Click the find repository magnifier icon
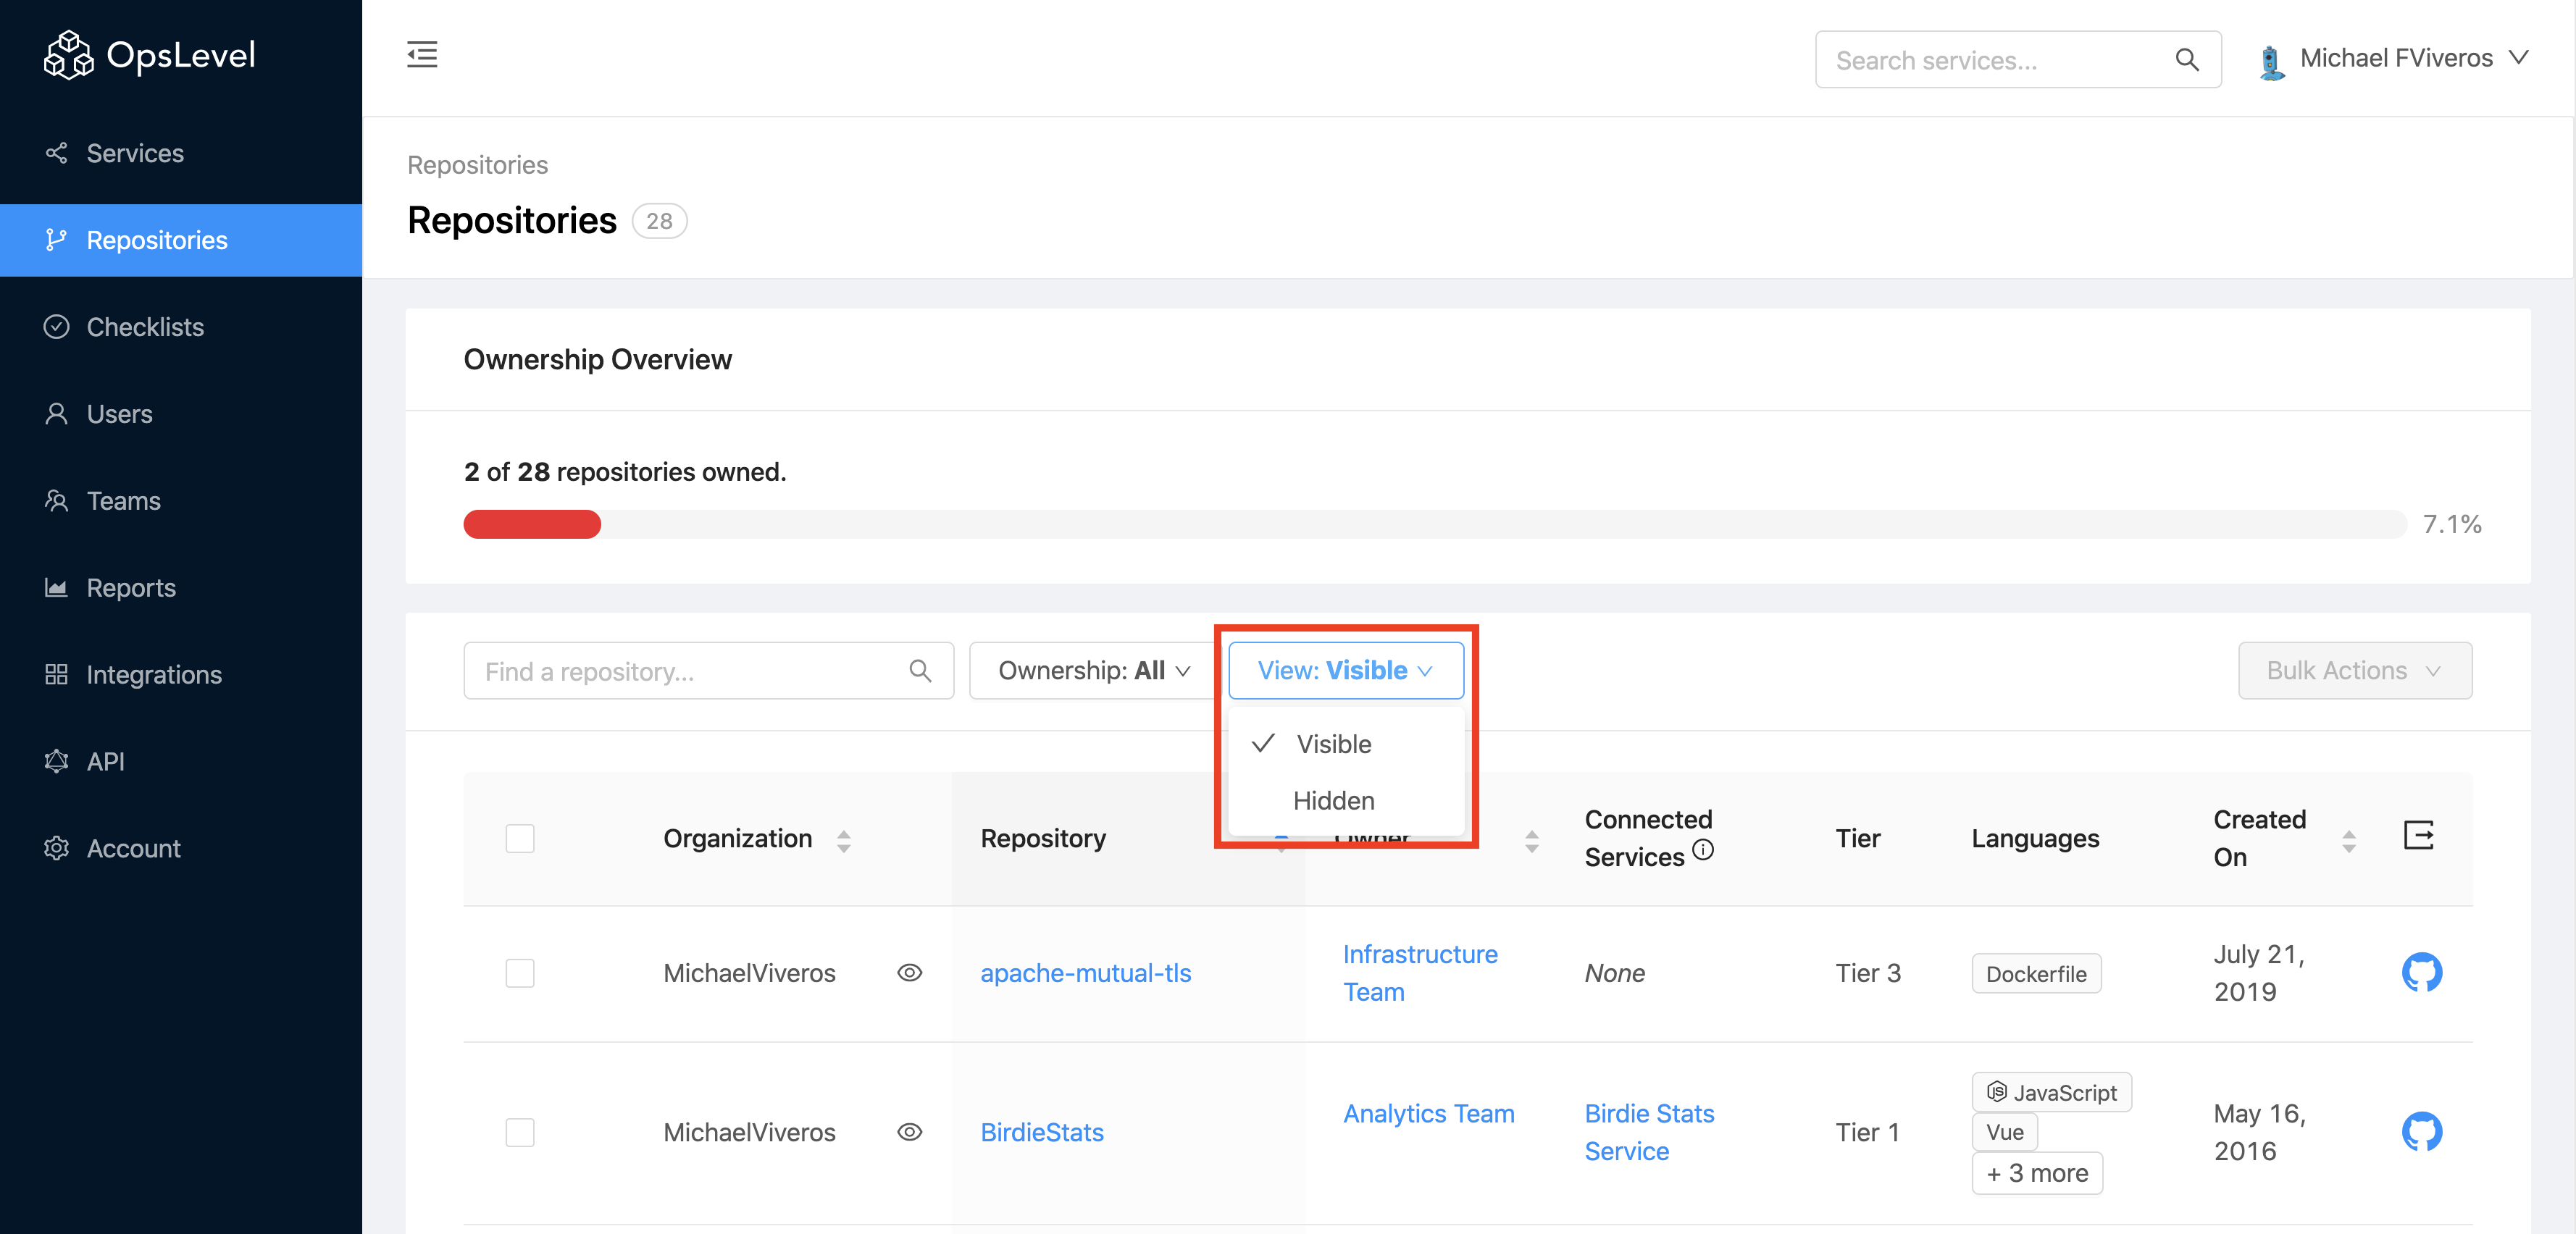This screenshot has height=1234, width=2576. [x=920, y=671]
